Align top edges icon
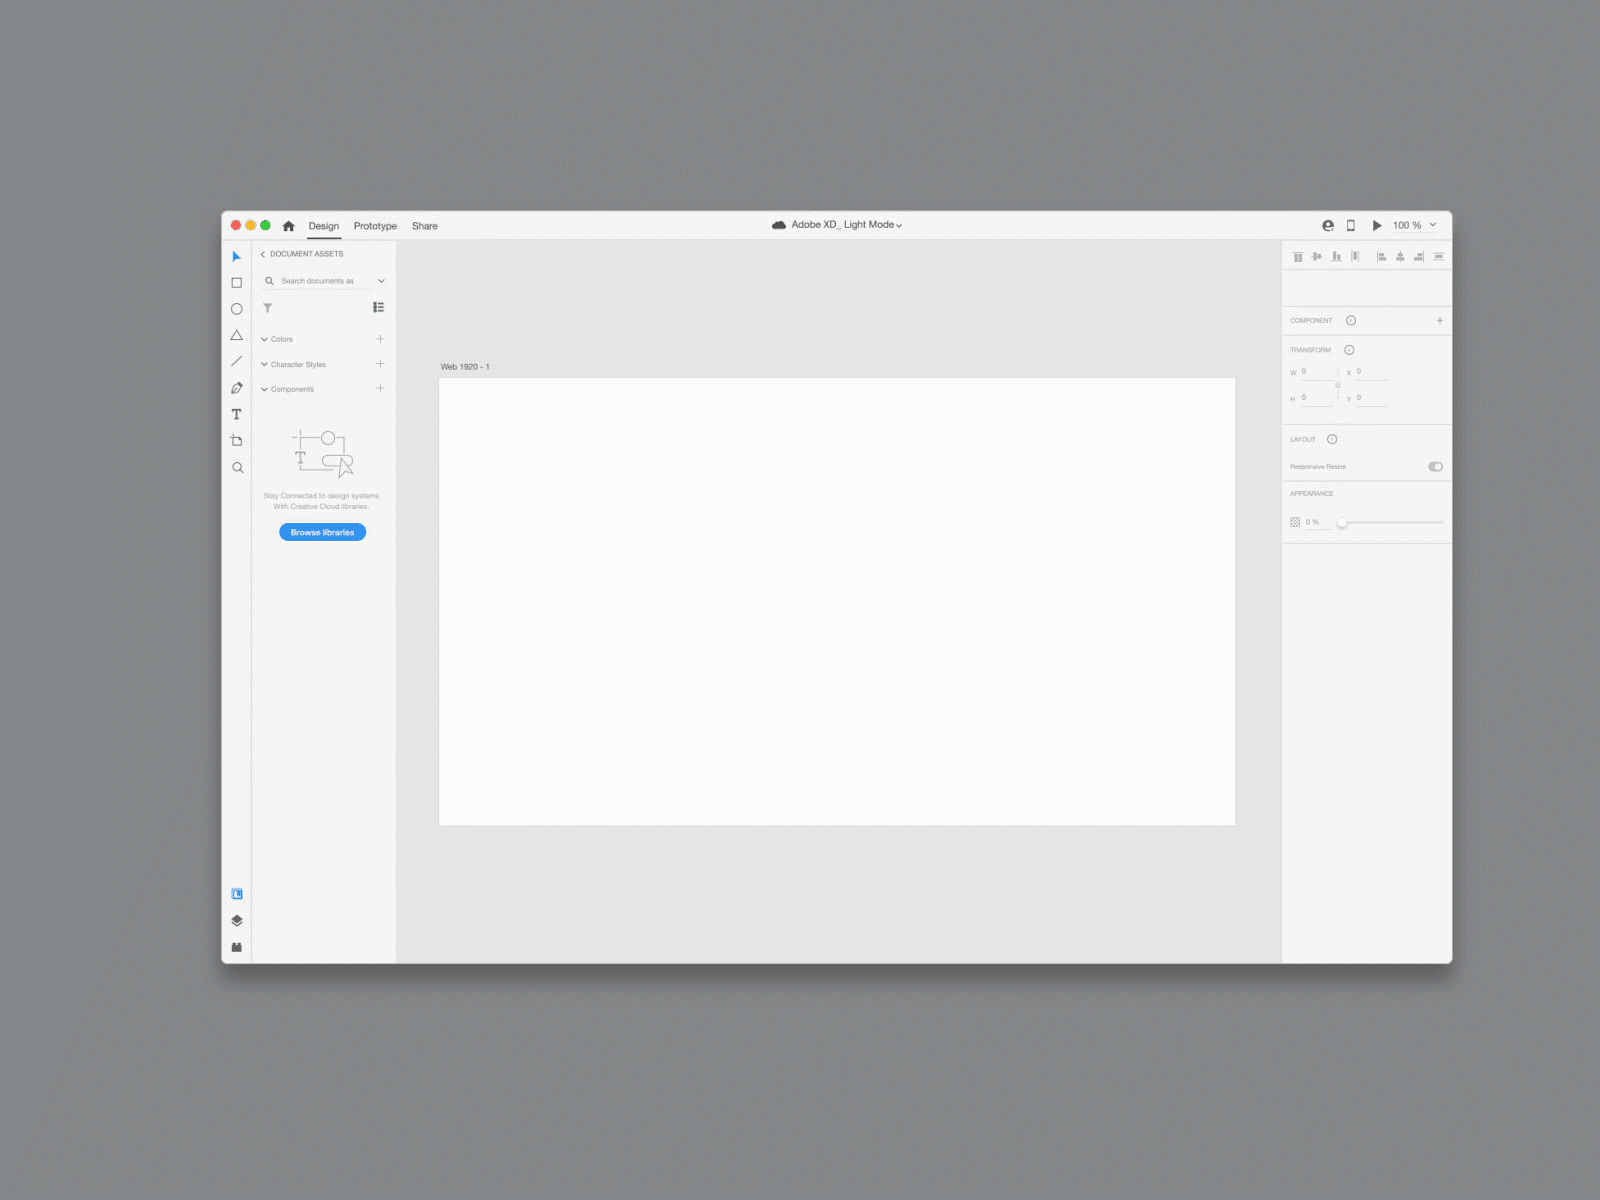Image resolution: width=1600 pixels, height=1200 pixels. (1298, 257)
